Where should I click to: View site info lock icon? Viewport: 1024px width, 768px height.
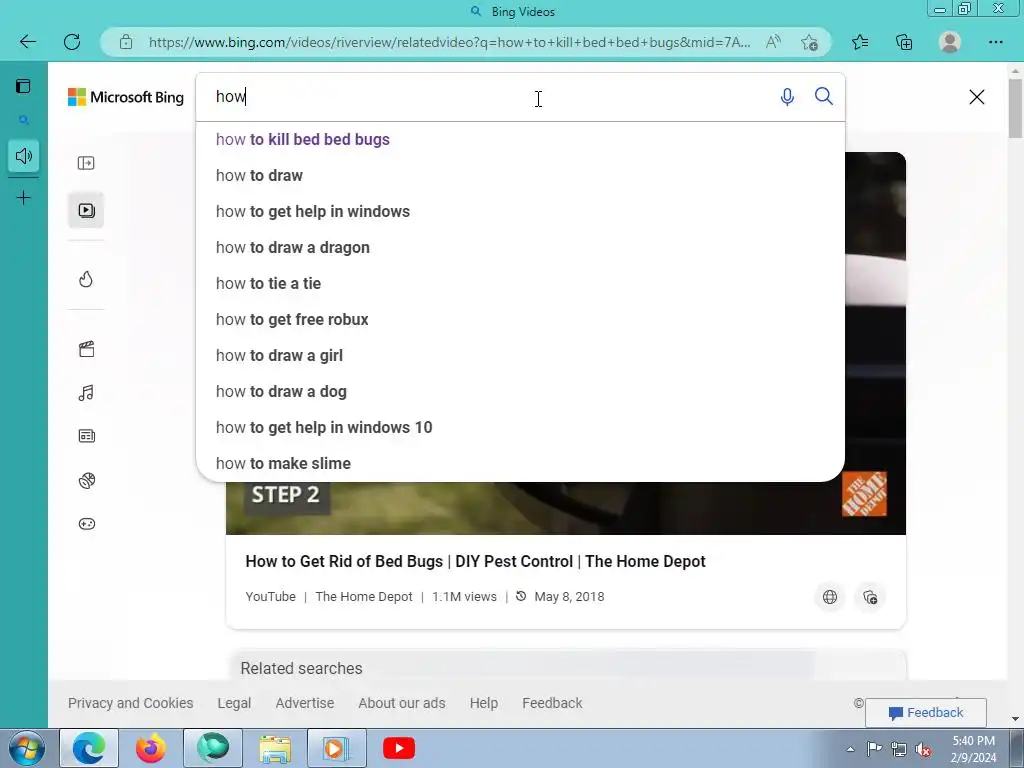coord(126,42)
